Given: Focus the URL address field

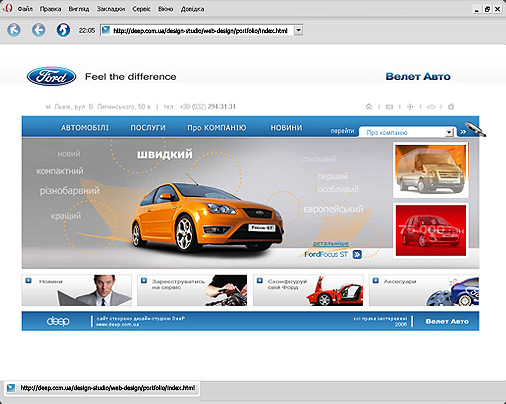Looking at the screenshot, I should (x=201, y=30).
